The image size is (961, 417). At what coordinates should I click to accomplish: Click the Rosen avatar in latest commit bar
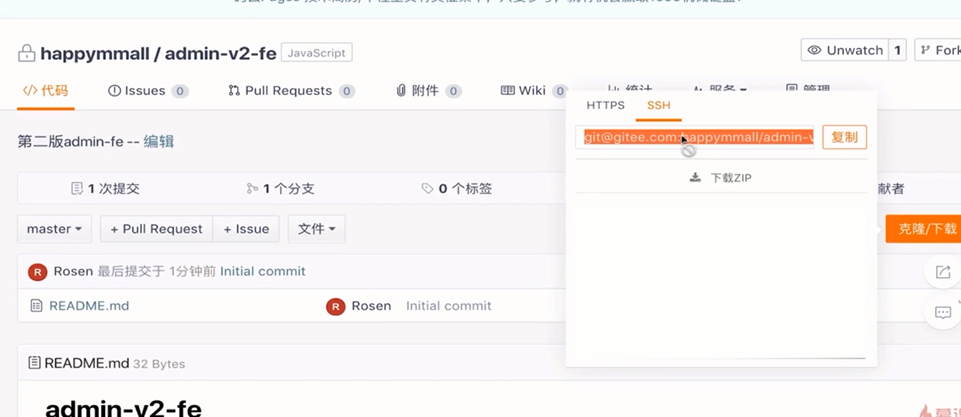coord(38,272)
